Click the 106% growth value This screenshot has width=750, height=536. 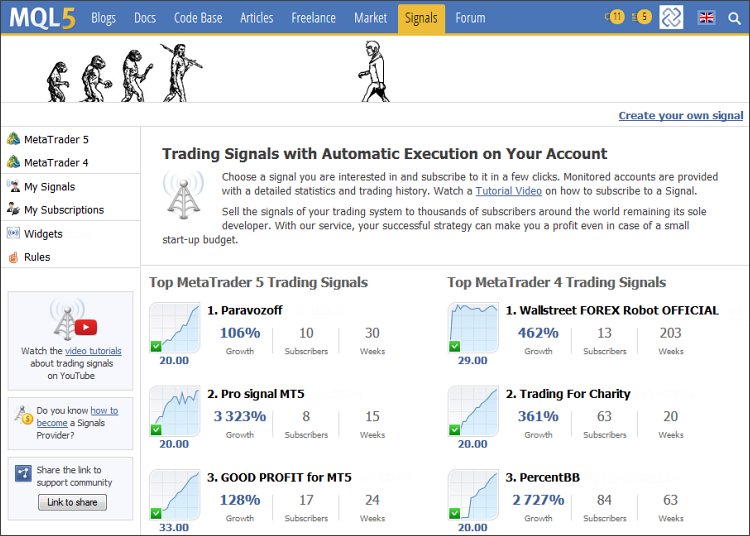[240, 333]
